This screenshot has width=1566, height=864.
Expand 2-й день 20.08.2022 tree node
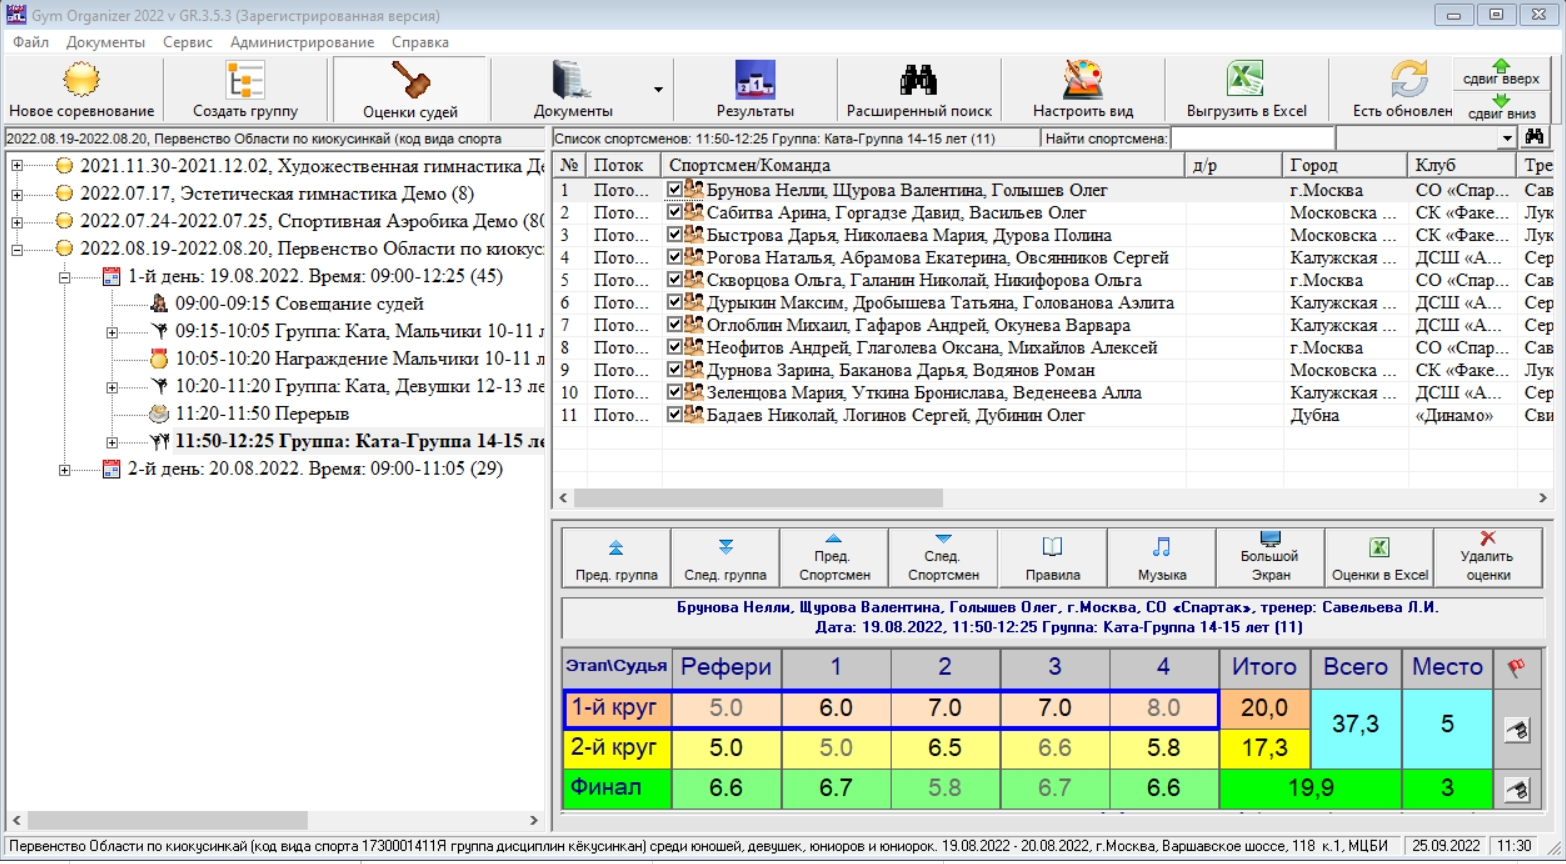[x=65, y=469]
